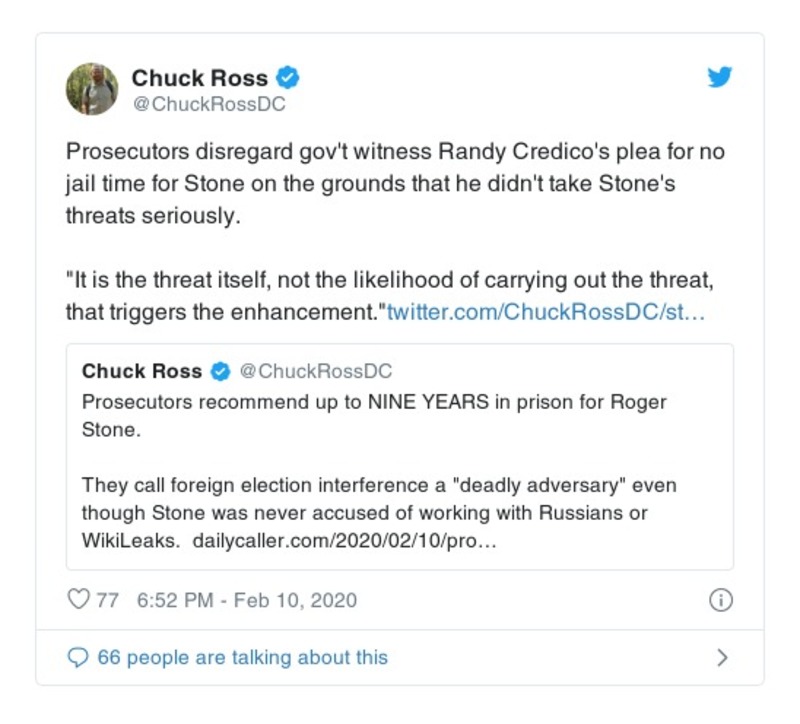Expand the conversation with the right chevron

723,658
